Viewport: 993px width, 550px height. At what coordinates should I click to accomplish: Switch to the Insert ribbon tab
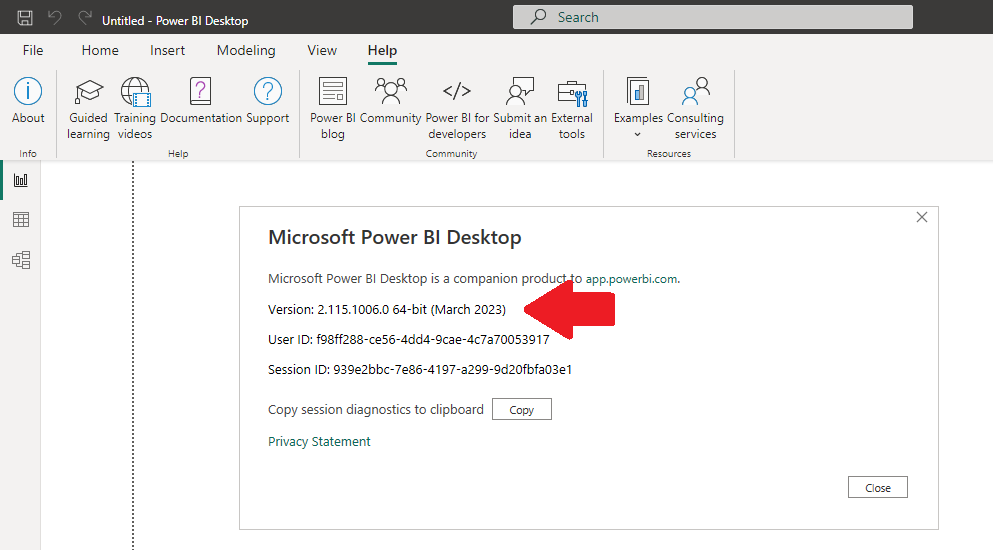pyautogui.click(x=167, y=50)
